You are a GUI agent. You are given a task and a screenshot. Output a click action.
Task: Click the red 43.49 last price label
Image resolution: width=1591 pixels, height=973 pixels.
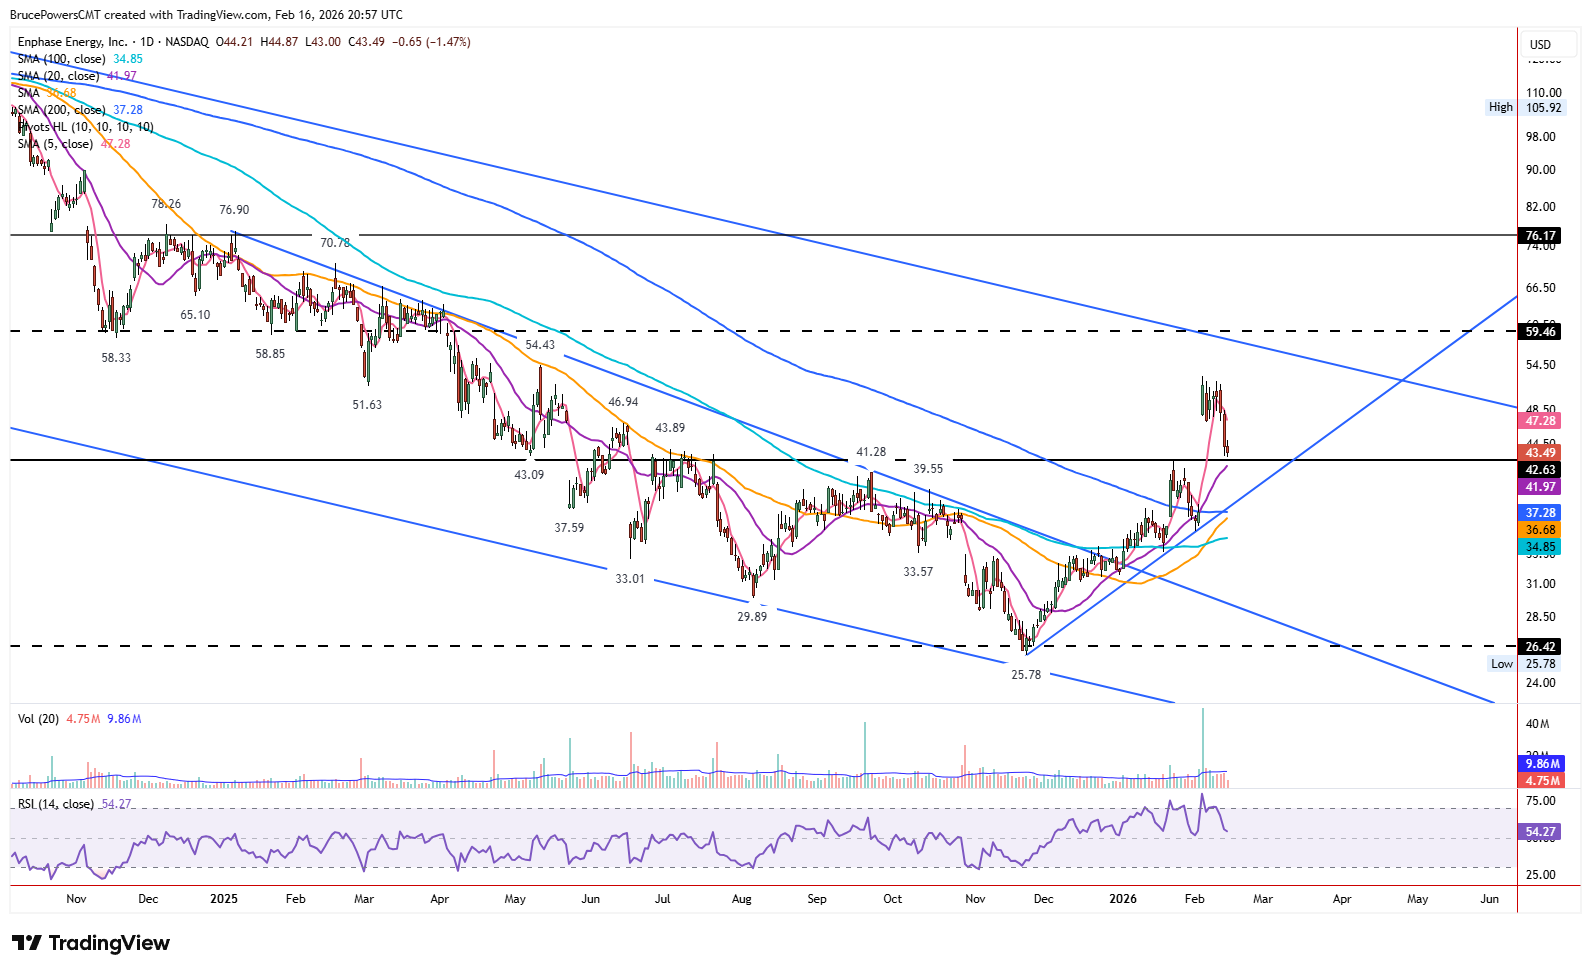click(x=1540, y=453)
